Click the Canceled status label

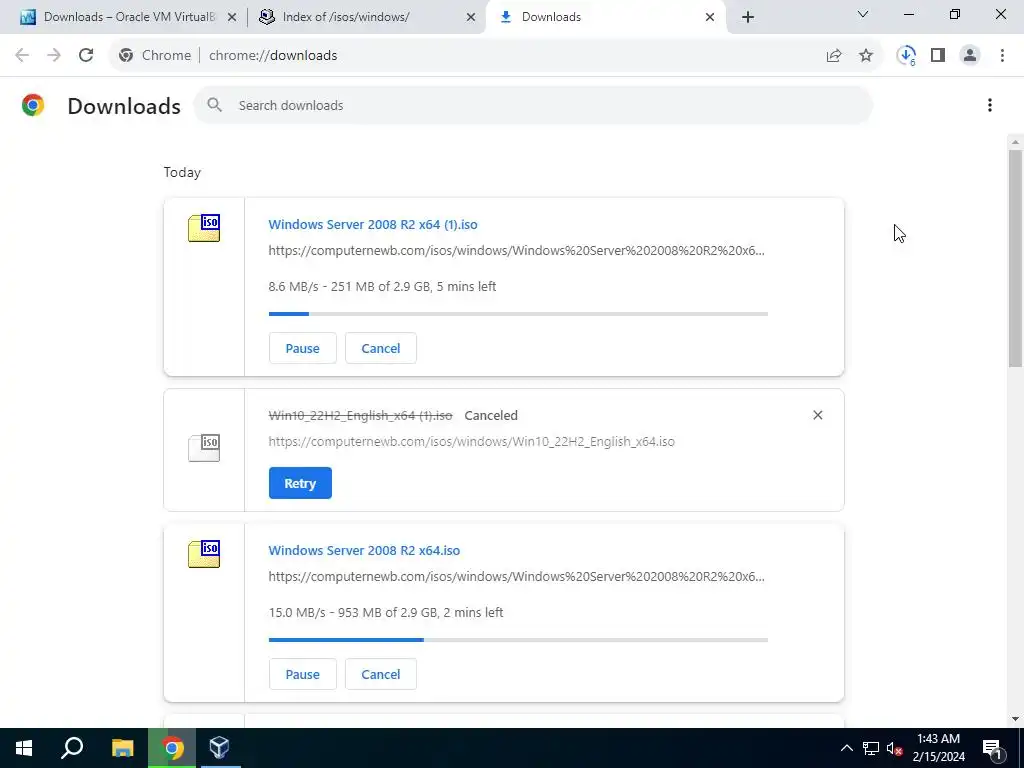[491, 415]
